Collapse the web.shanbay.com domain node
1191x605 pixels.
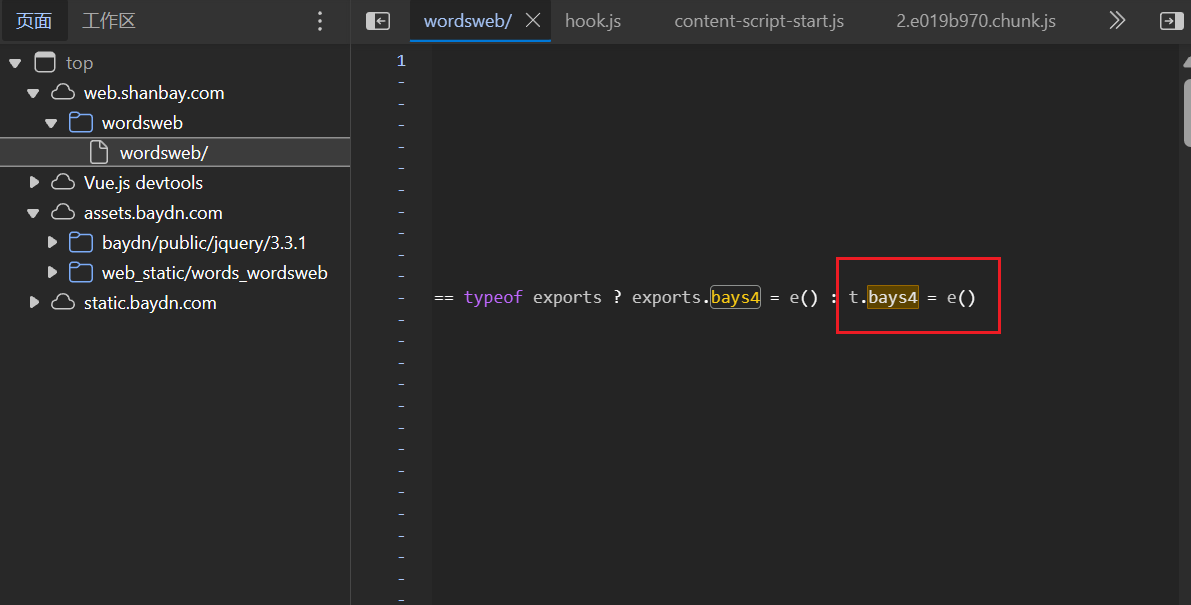(x=33, y=93)
